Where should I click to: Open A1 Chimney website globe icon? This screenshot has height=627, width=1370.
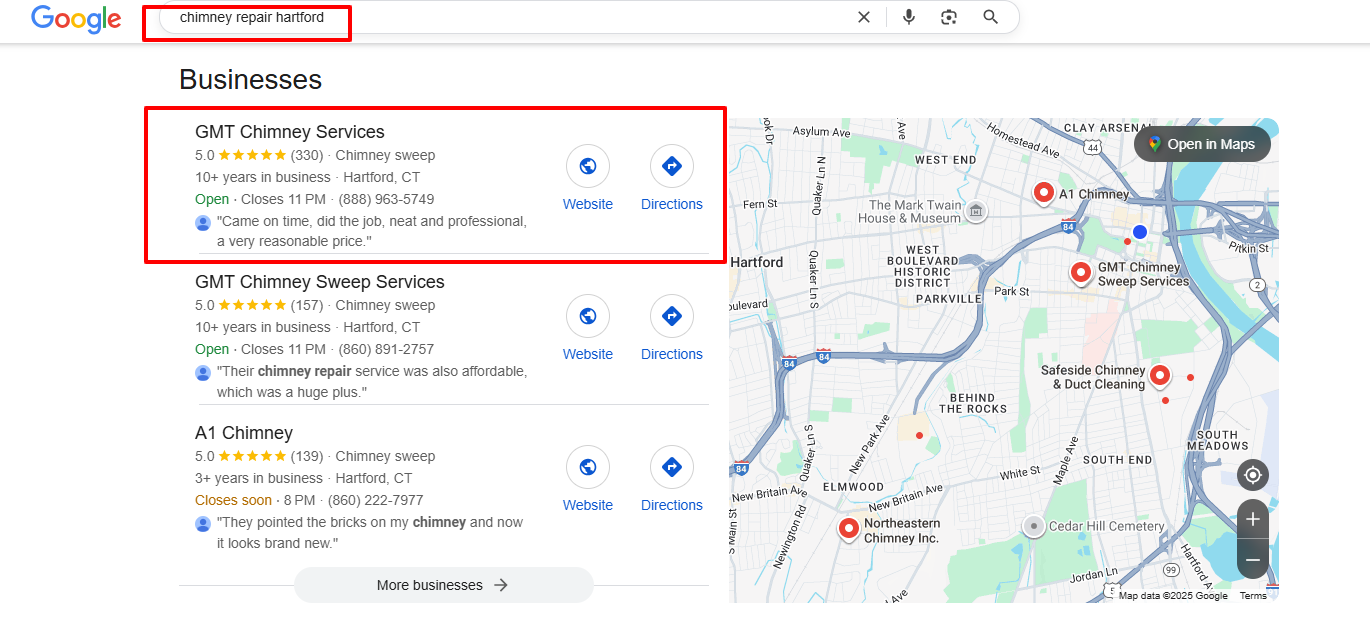588,468
